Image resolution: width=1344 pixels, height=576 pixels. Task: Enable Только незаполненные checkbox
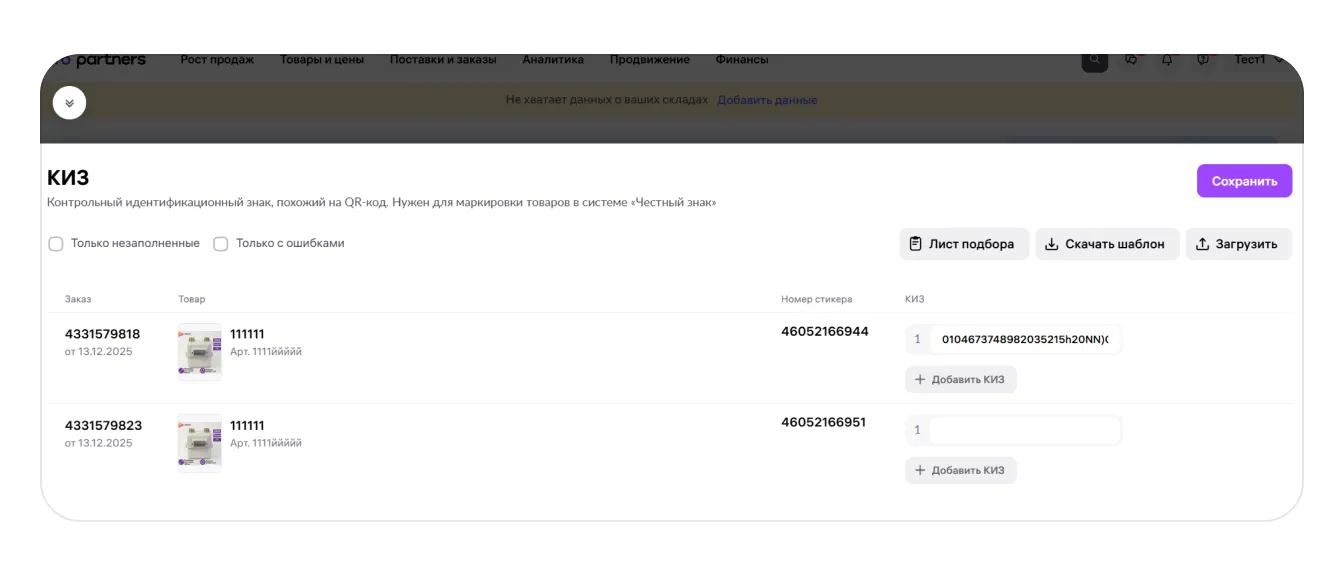coord(56,244)
